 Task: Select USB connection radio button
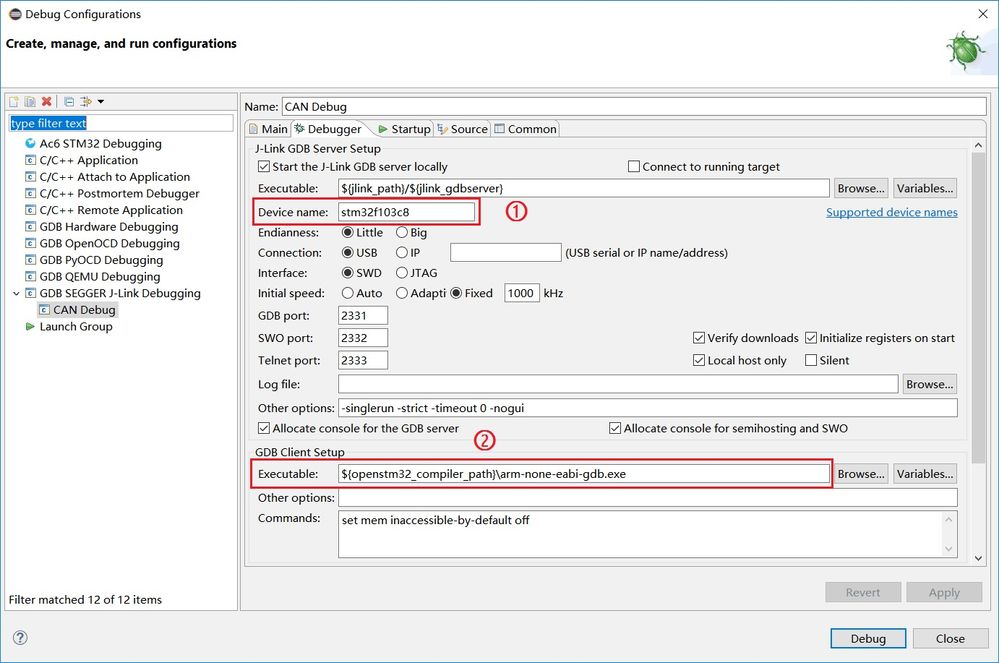348,253
